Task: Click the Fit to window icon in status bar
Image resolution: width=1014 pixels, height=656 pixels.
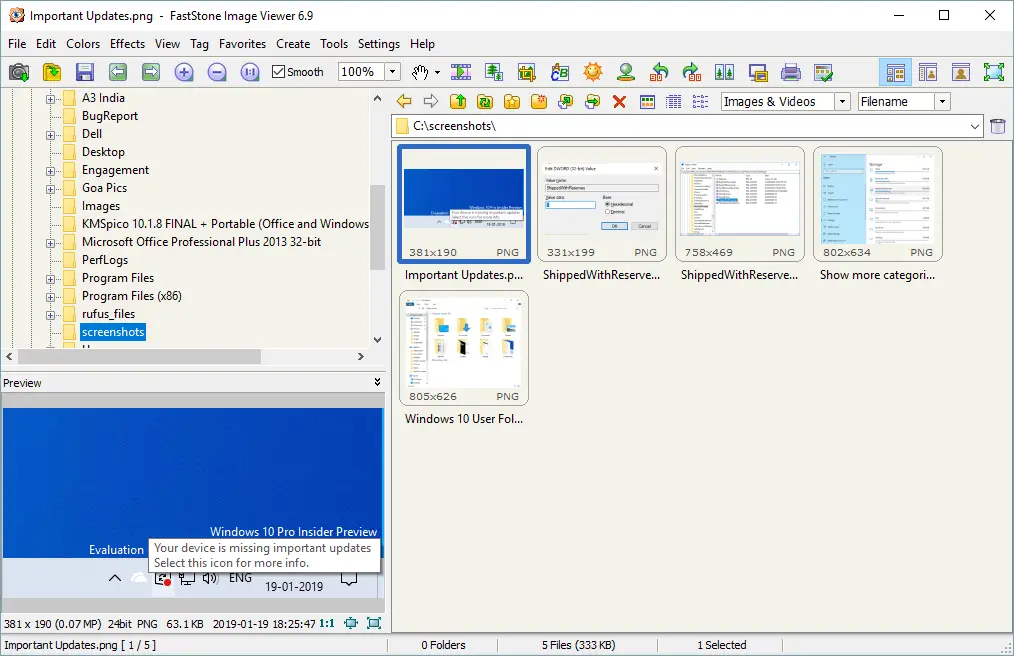Action: tap(351, 624)
